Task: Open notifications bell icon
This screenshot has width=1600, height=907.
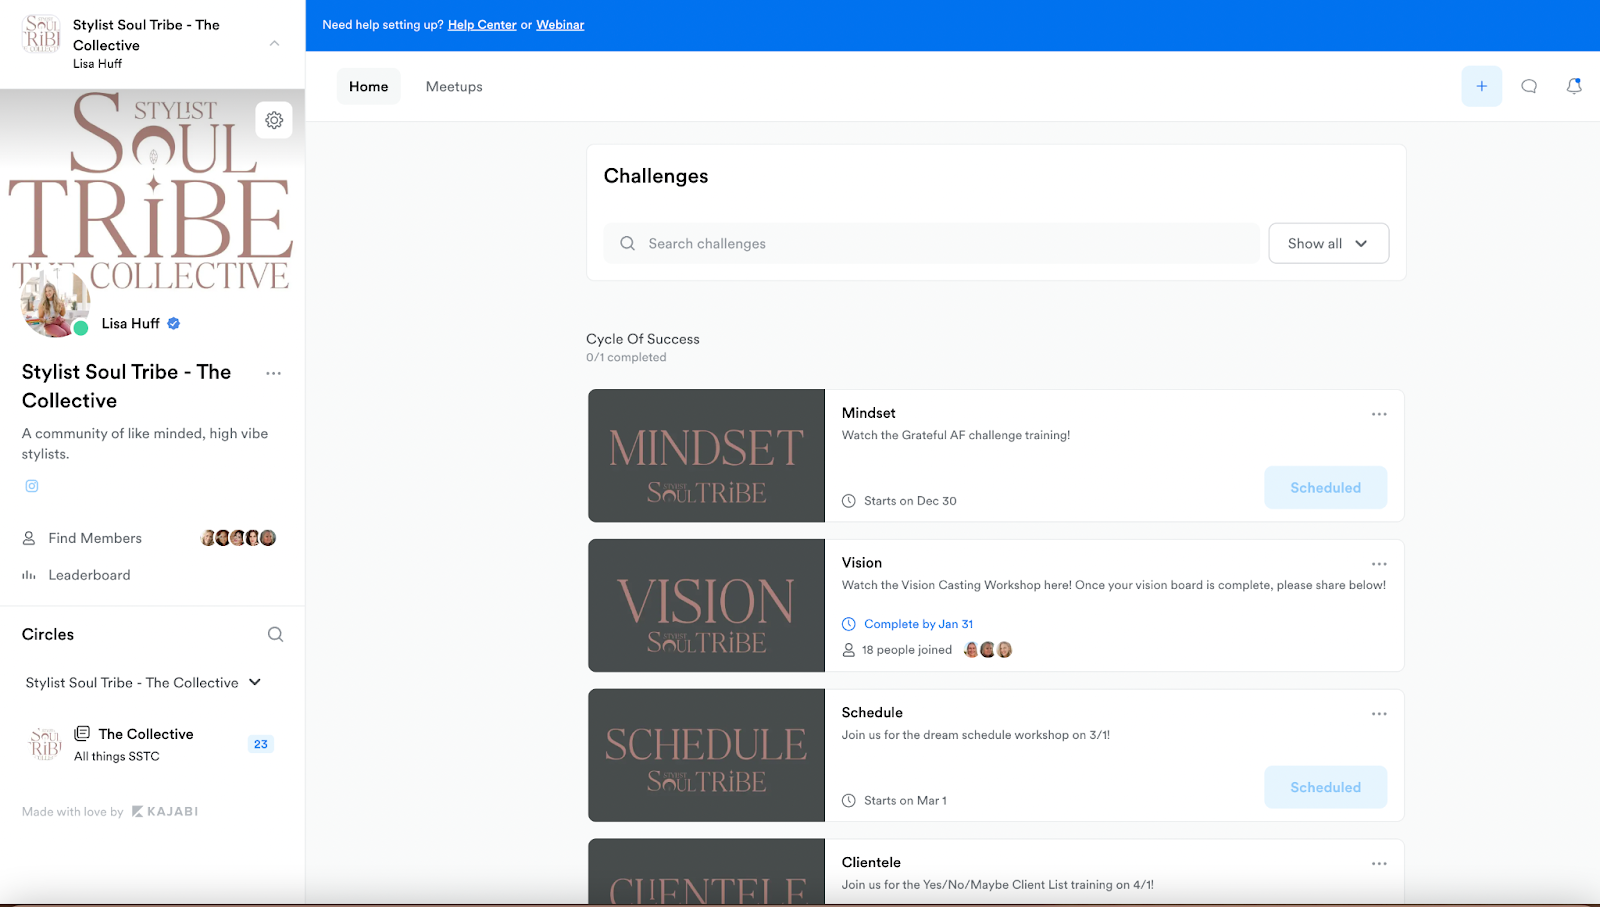Action: [1574, 86]
